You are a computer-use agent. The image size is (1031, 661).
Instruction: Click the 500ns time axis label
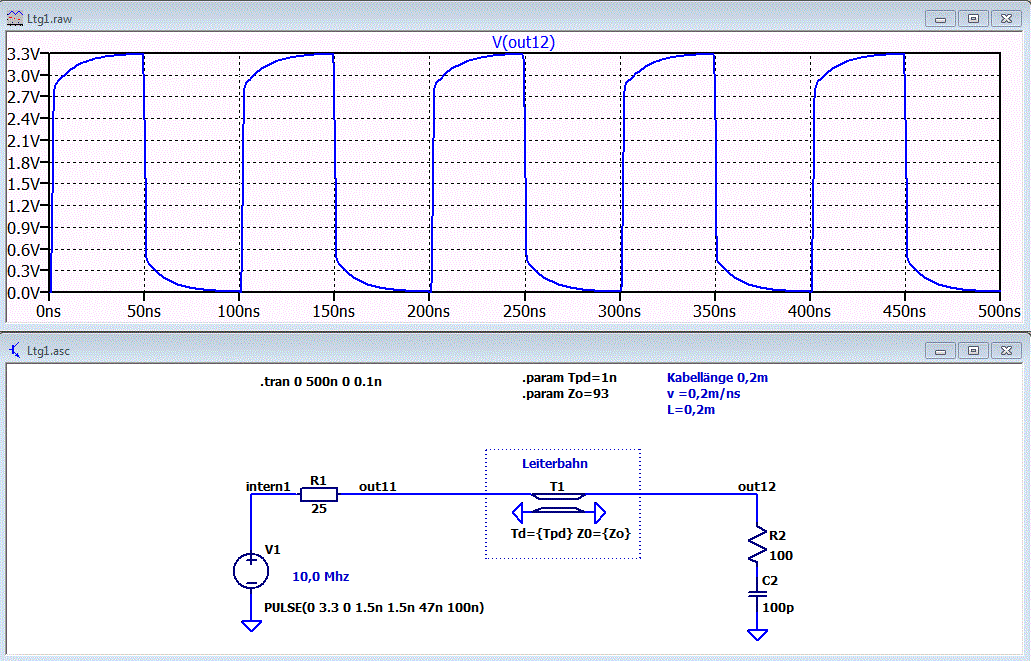coord(999,311)
